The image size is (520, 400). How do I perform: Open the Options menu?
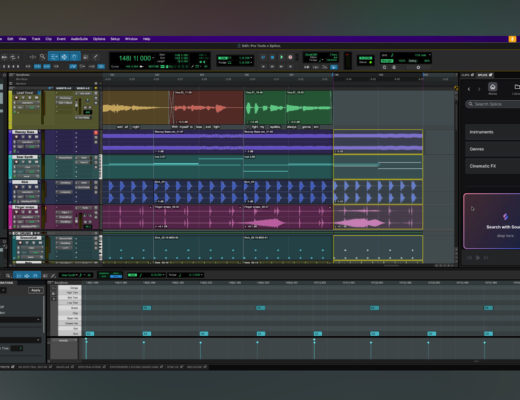pyautogui.click(x=99, y=39)
